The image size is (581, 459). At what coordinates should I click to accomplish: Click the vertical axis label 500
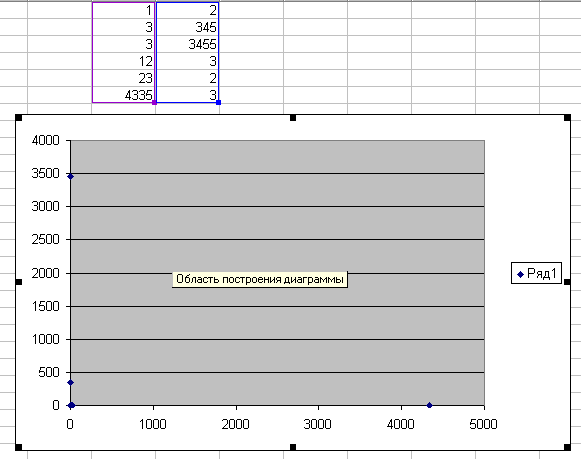(49, 372)
